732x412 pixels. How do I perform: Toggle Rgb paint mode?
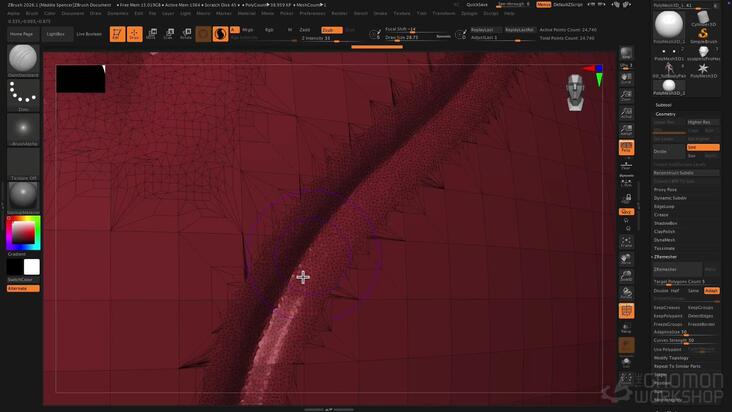[x=269, y=30]
